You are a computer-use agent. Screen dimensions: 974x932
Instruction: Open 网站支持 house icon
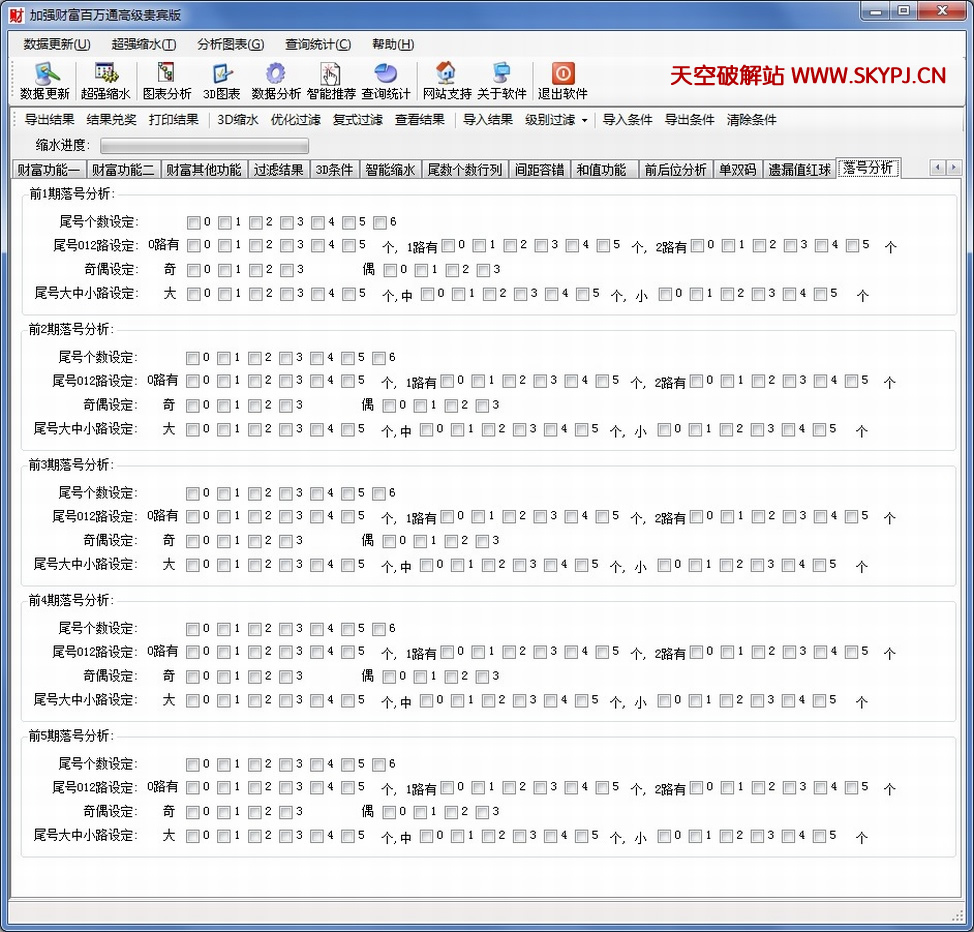446,75
